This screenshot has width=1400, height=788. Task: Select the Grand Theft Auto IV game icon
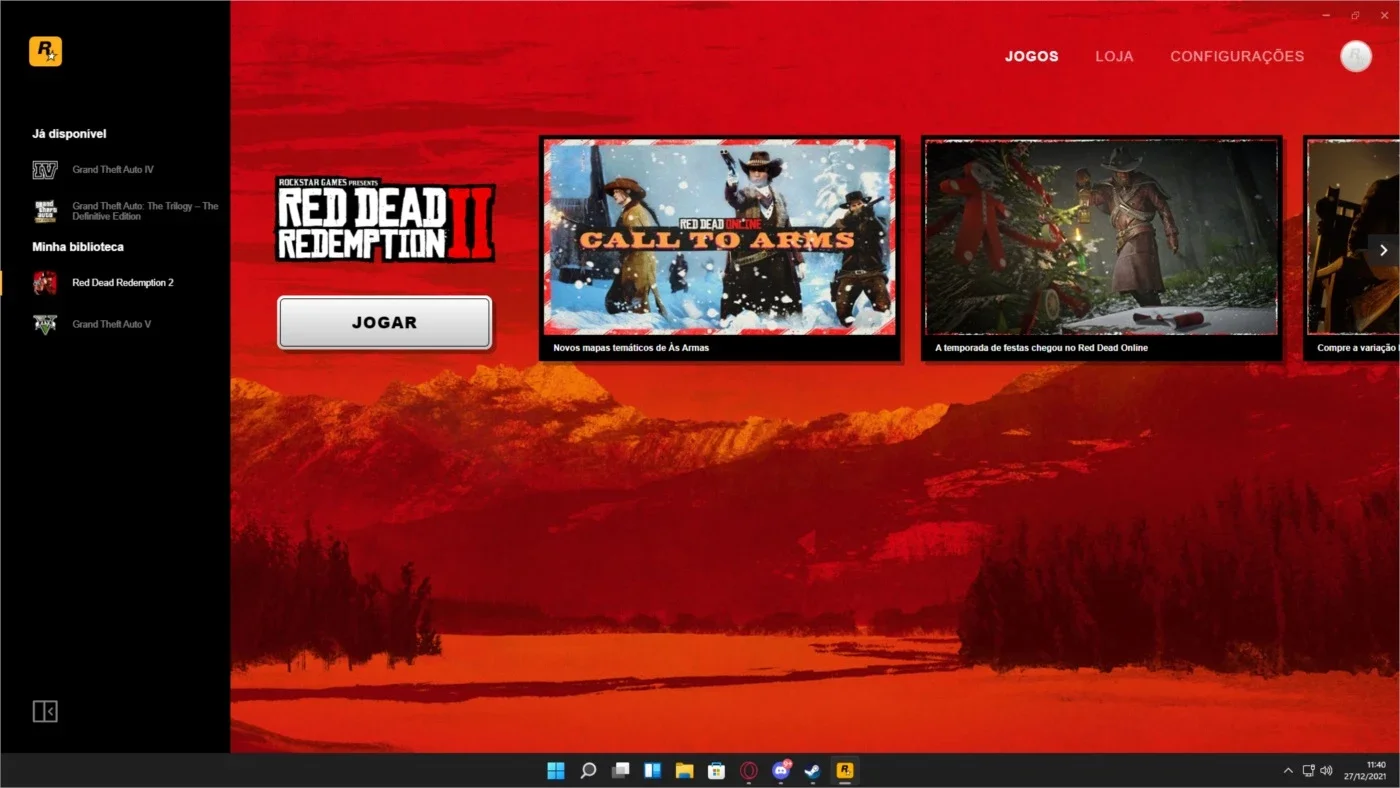coord(45,170)
